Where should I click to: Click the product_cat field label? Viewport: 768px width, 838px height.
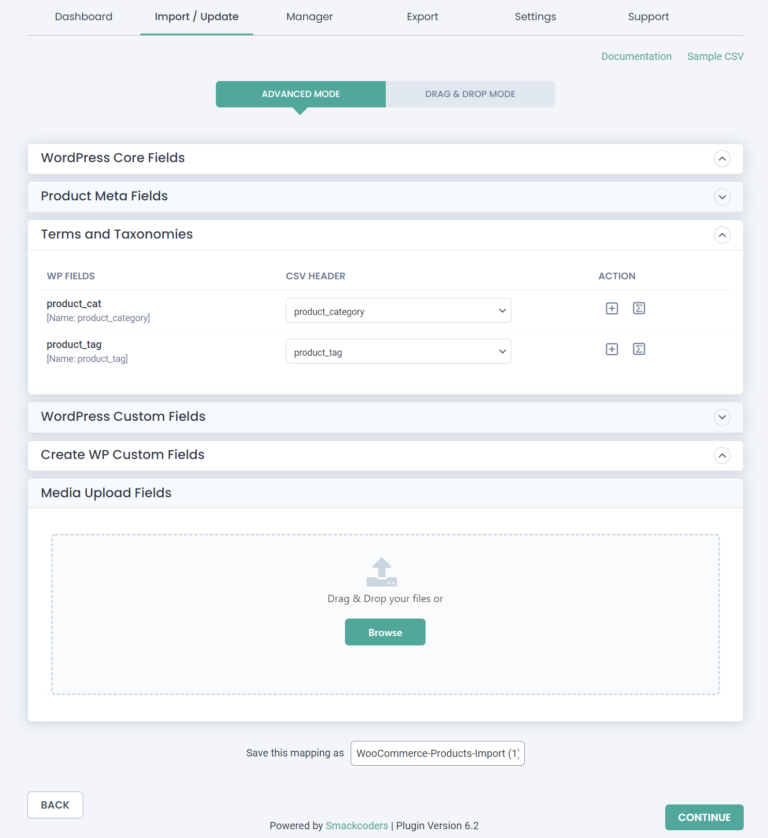point(74,304)
